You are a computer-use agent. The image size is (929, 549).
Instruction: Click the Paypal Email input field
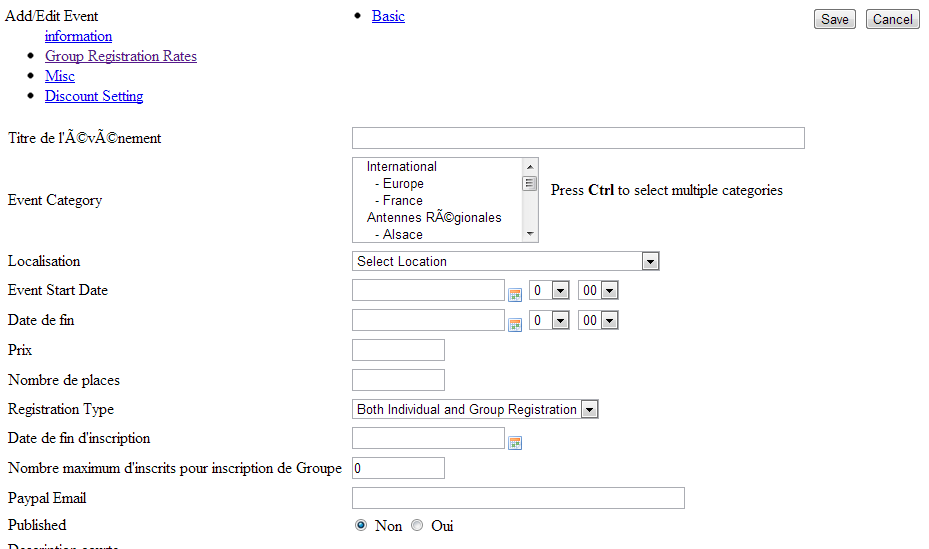[x=518, y=498]
